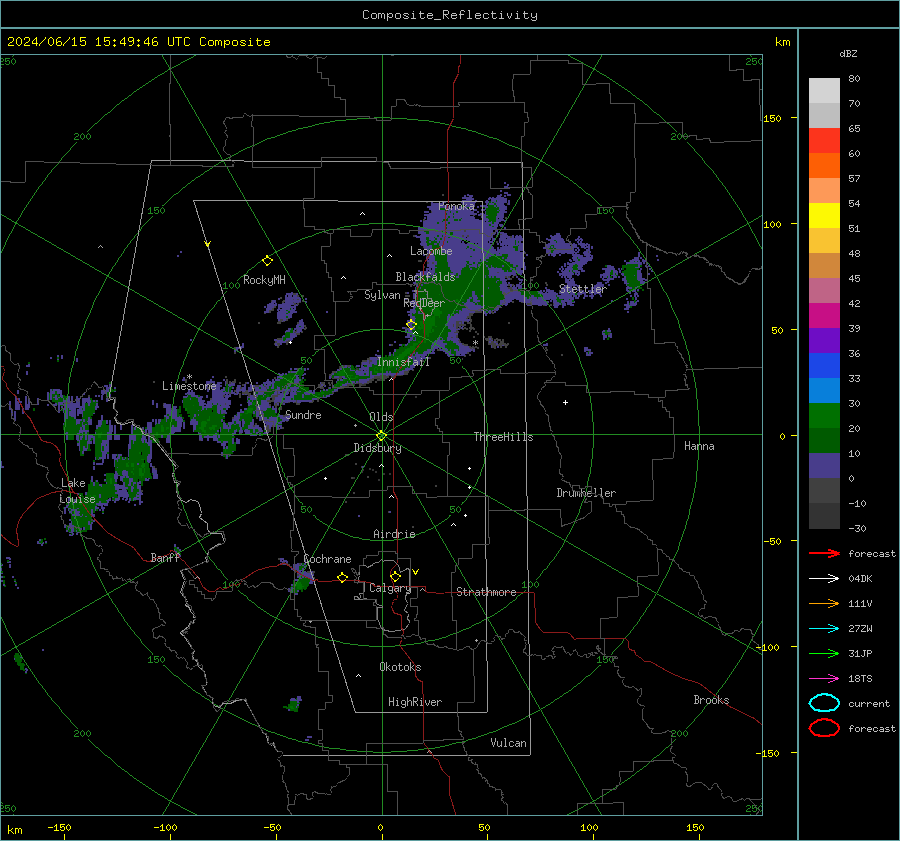Select the cyan 27ZW arrow icon
The height and width of the screenshot is (841, 900).
[824, 629]
